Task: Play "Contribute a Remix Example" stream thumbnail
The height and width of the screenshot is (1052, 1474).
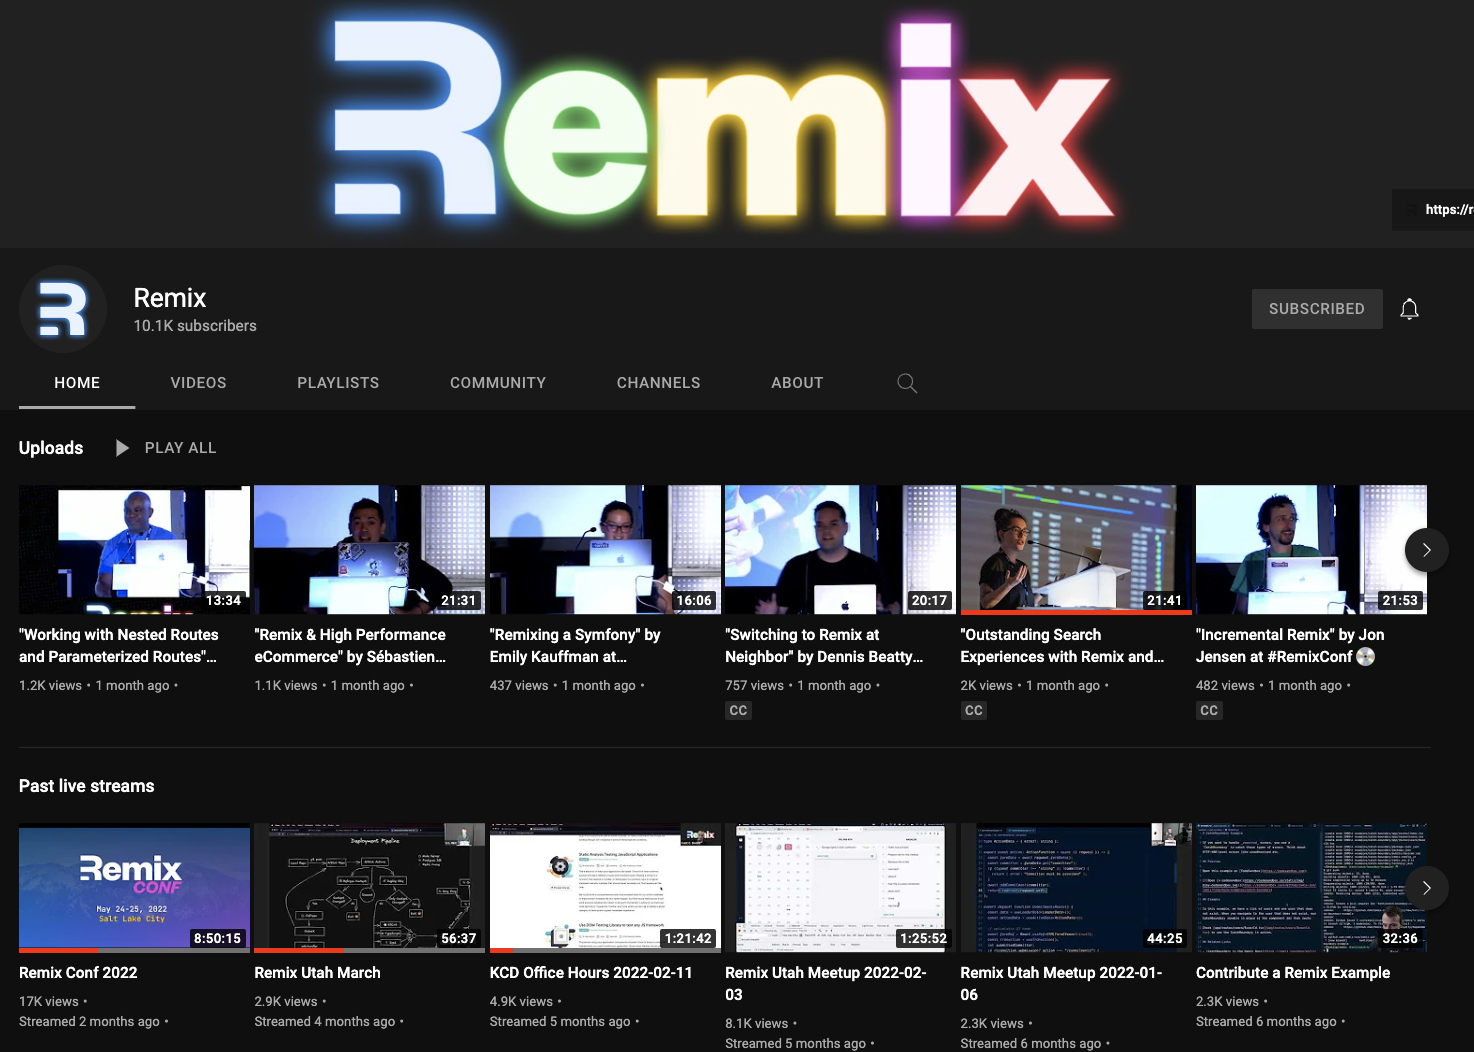Action: click(1311, 888)
